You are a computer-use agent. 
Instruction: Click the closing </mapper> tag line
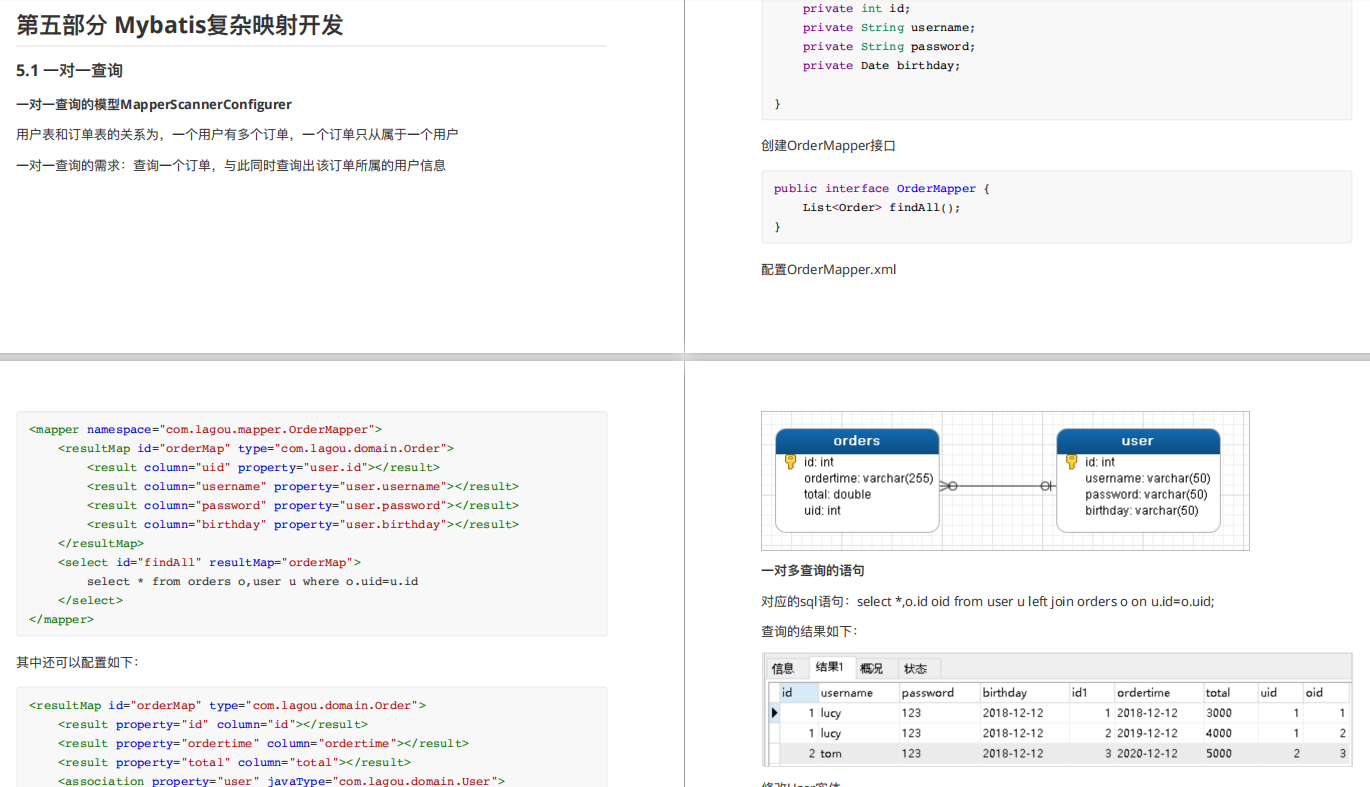click(61, 619)
